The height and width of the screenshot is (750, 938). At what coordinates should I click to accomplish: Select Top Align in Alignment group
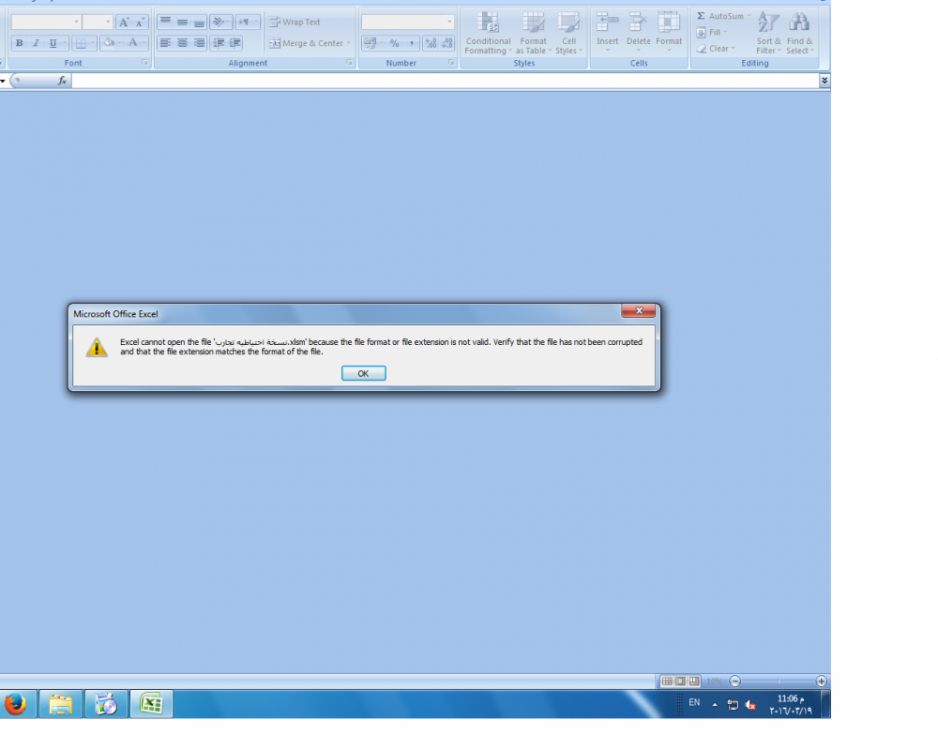[x=165, y=22]
